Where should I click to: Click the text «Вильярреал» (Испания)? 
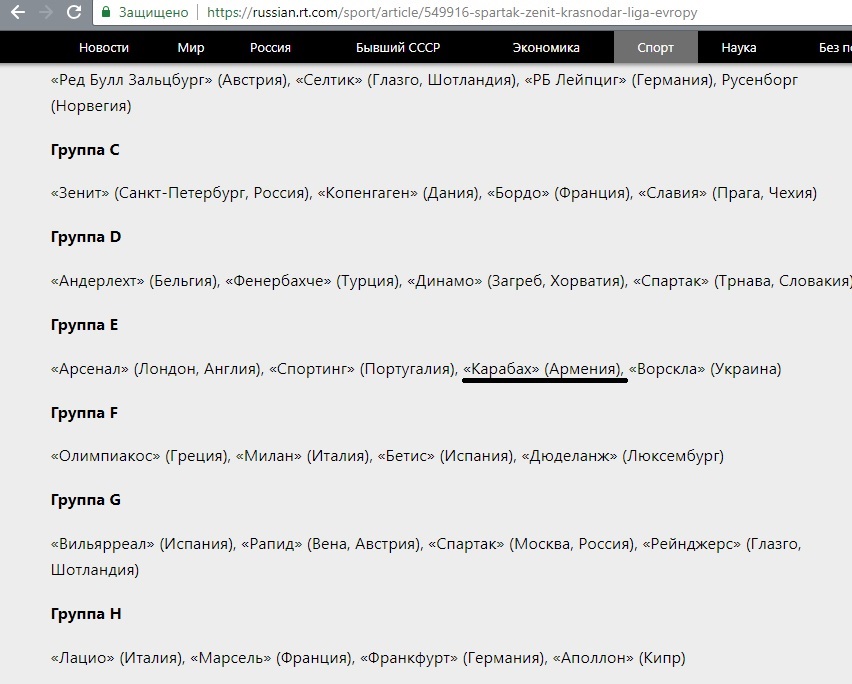(x=142, y=544)
